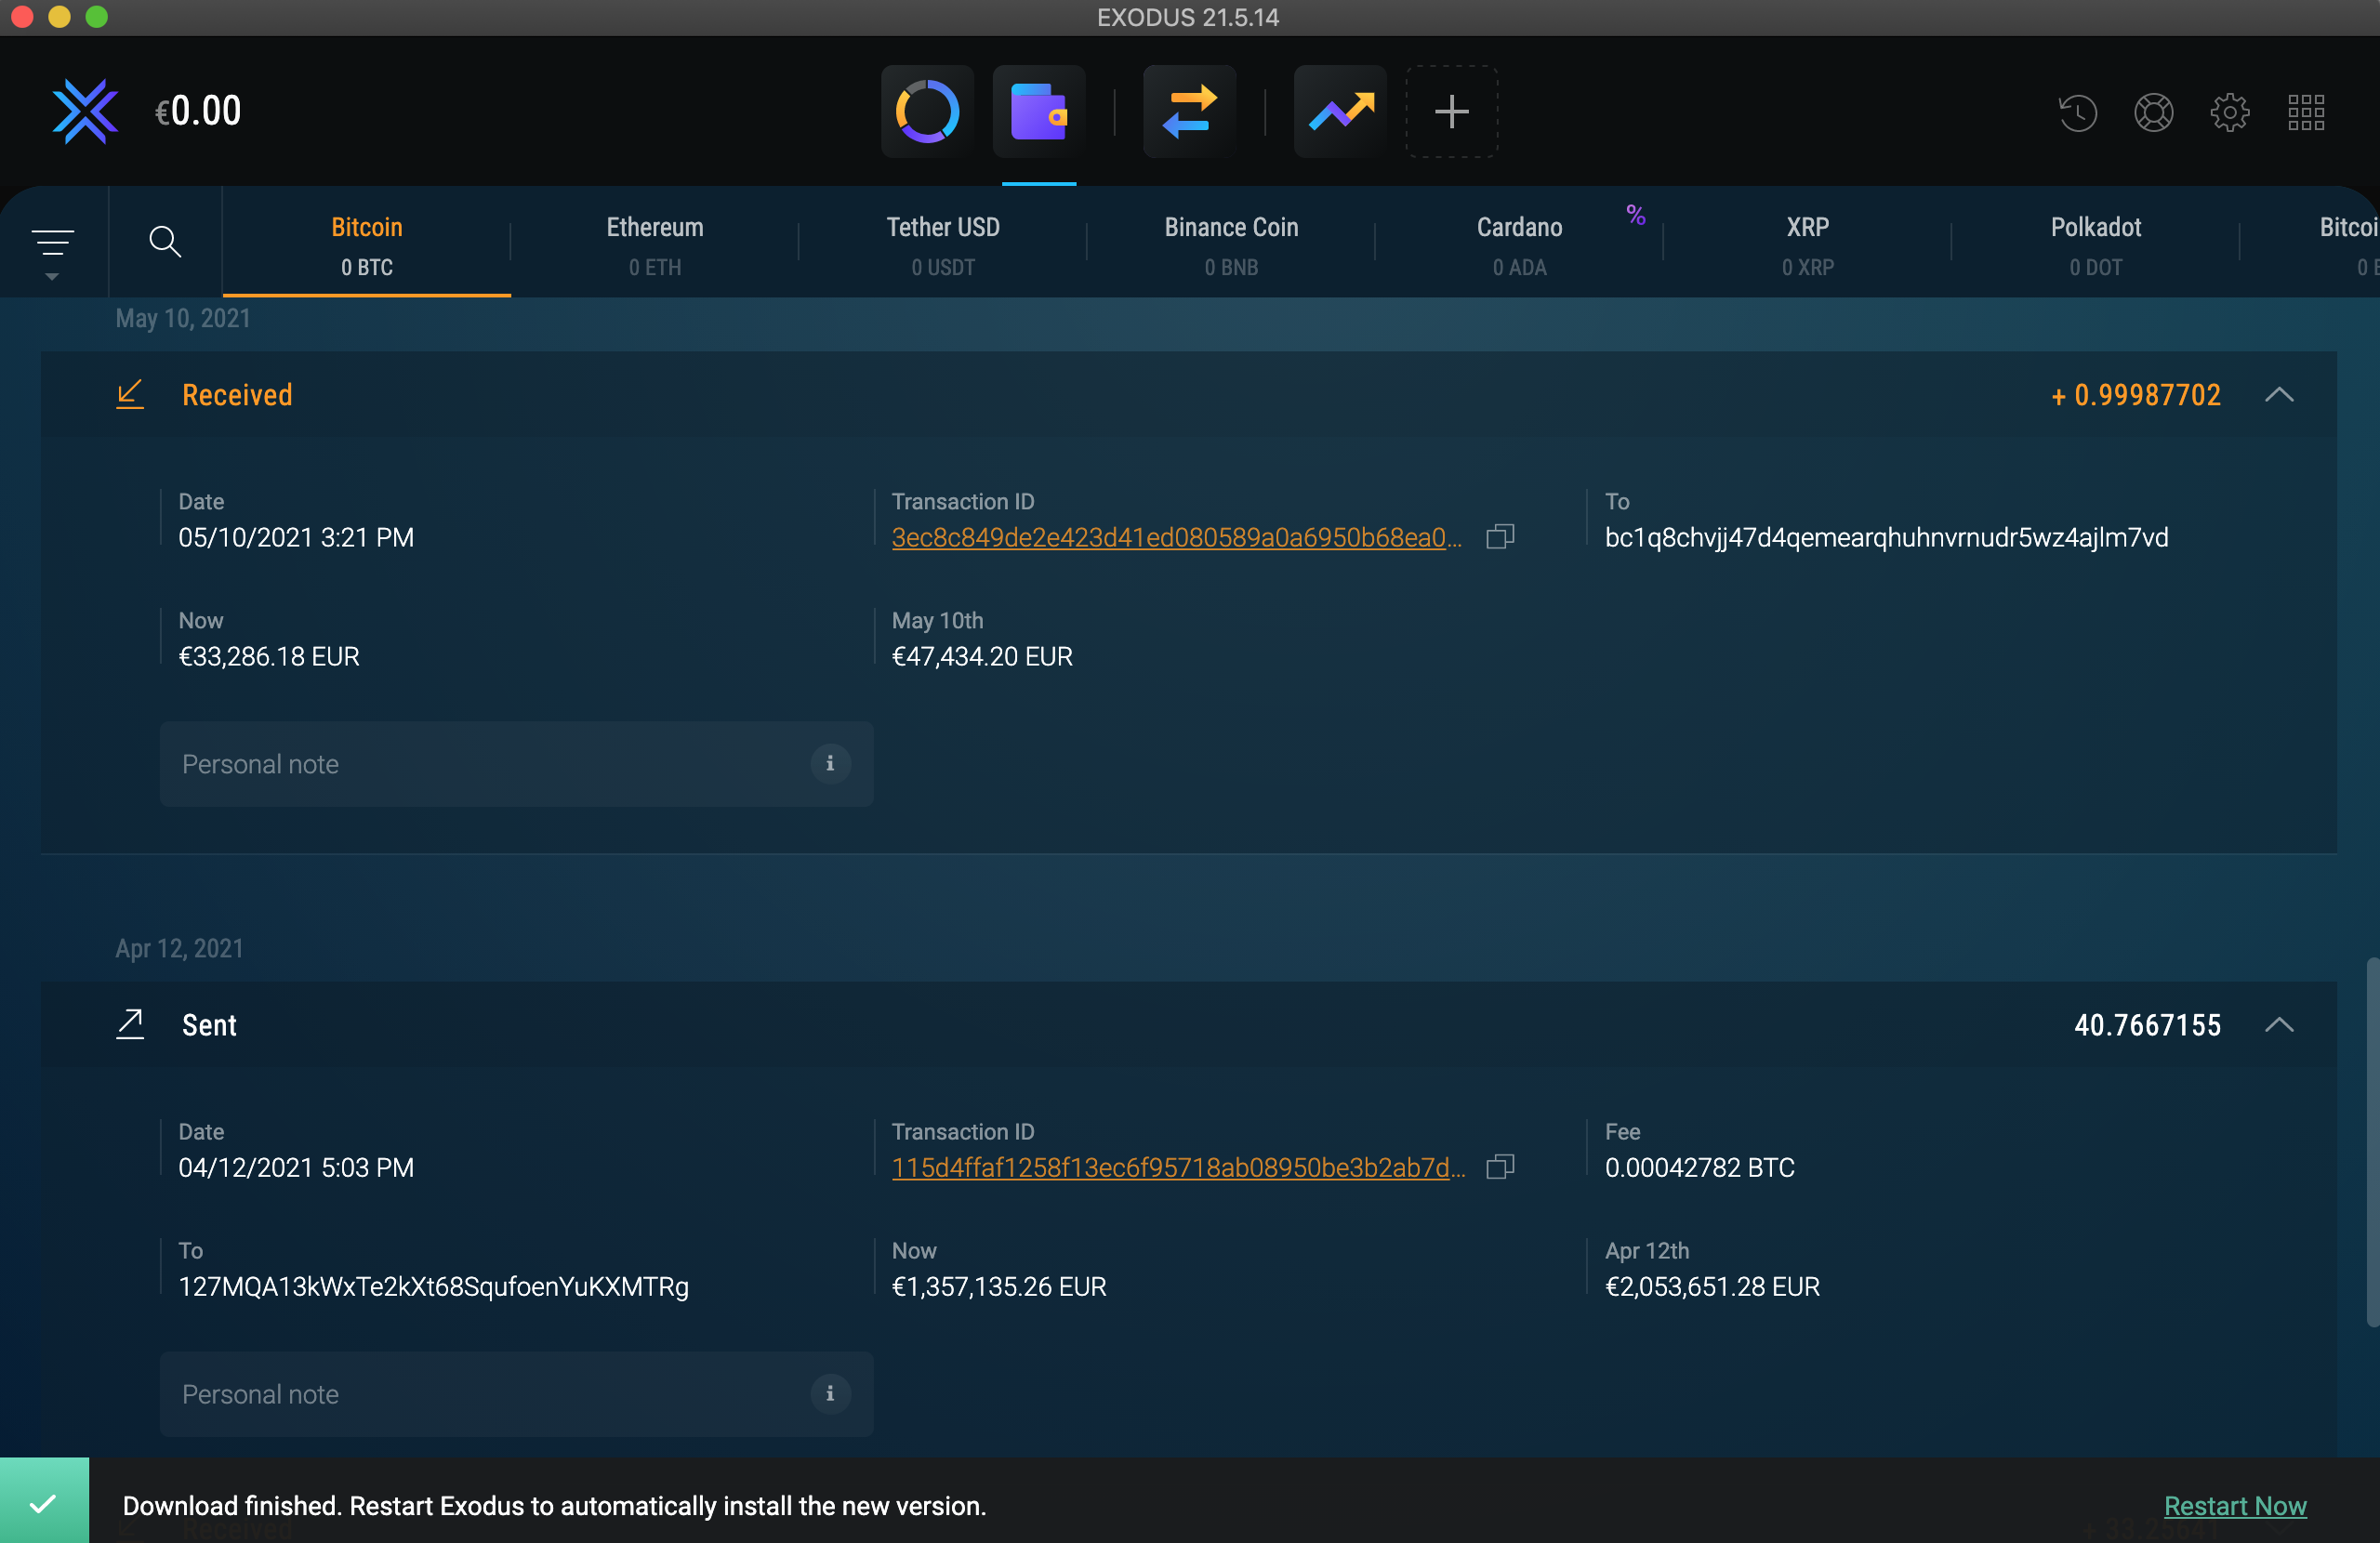Collapse the Sent transaction chevron

click(x=2279, y=1024)
